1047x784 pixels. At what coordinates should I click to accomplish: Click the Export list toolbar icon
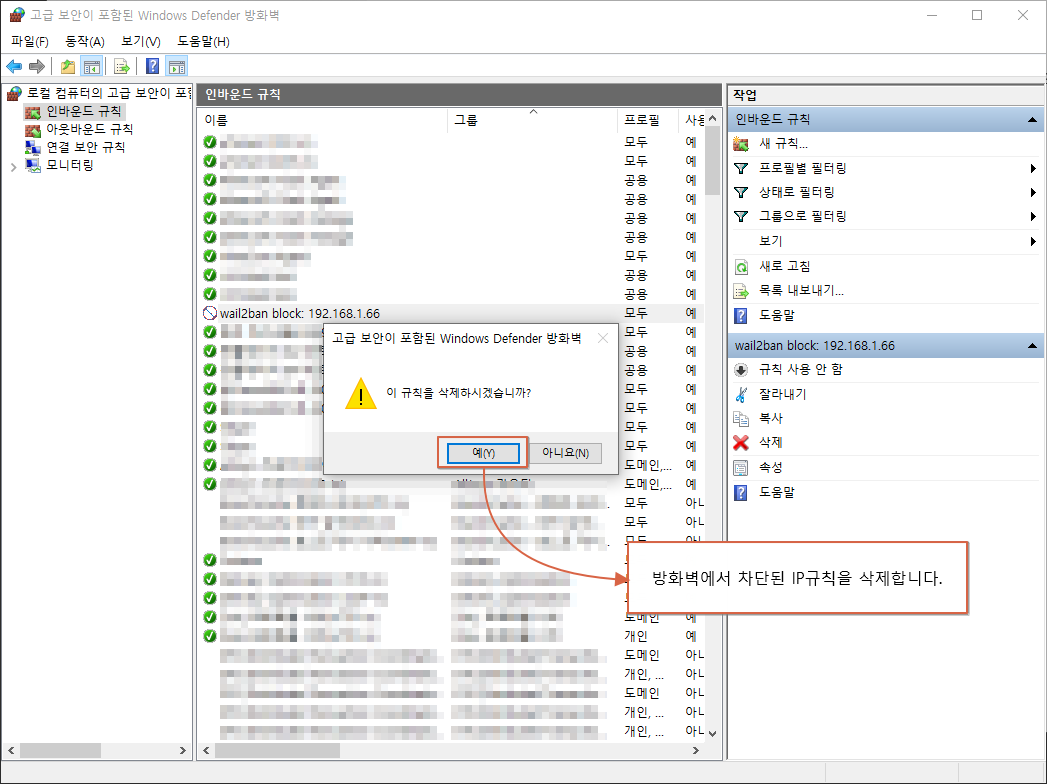coord(121,66)
